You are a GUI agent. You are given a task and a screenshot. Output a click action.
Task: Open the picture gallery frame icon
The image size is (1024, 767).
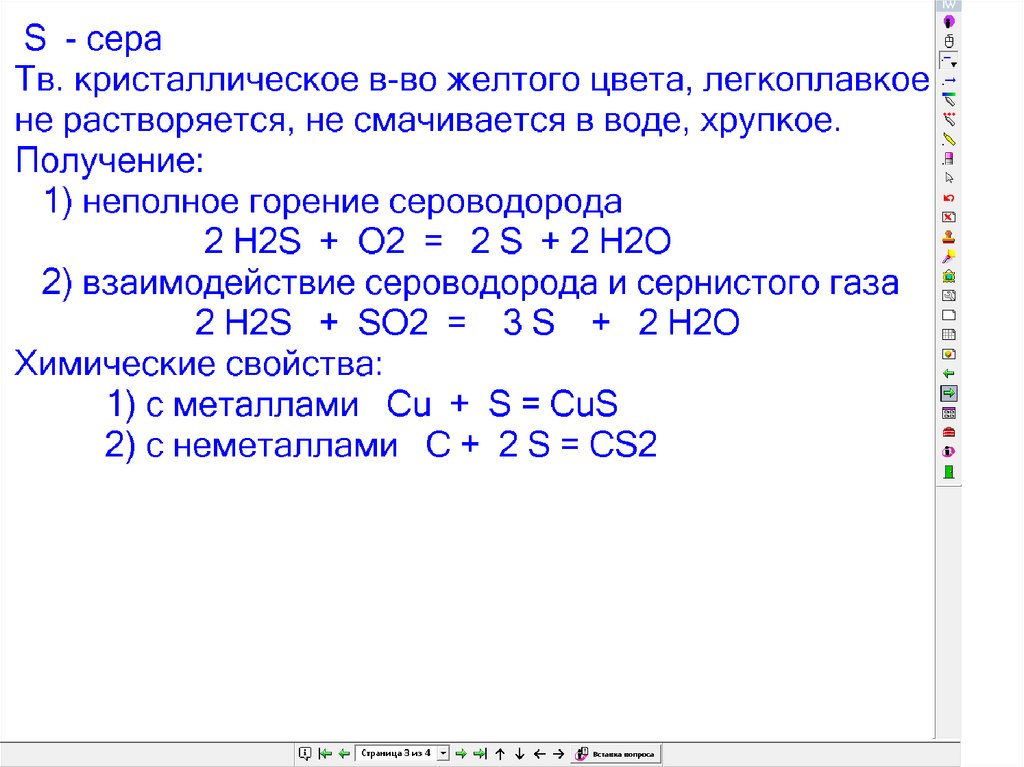click(x=949, y=276)
